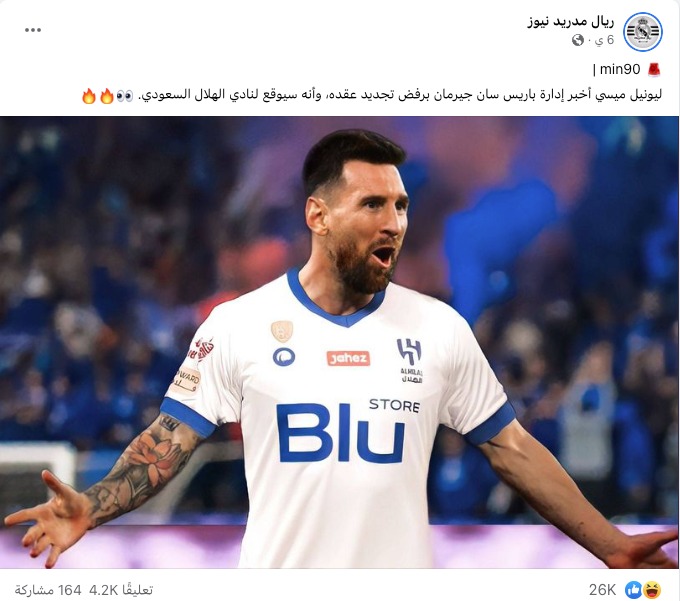Screen dimensions: 680x601
Task: Click the Al Hilal crest on shirt
Action: tap(409, 360)
